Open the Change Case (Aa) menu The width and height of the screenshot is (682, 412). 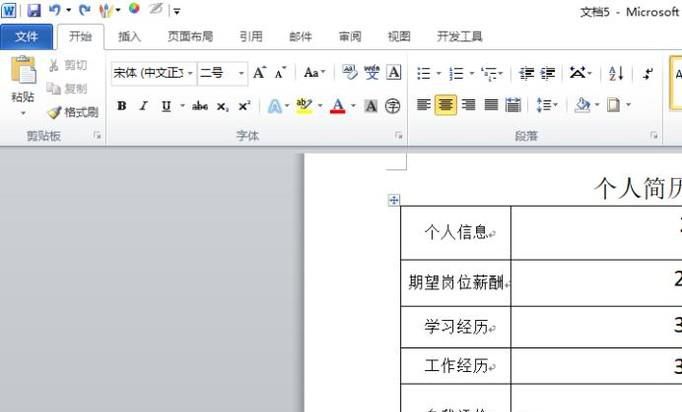(314, 73)
